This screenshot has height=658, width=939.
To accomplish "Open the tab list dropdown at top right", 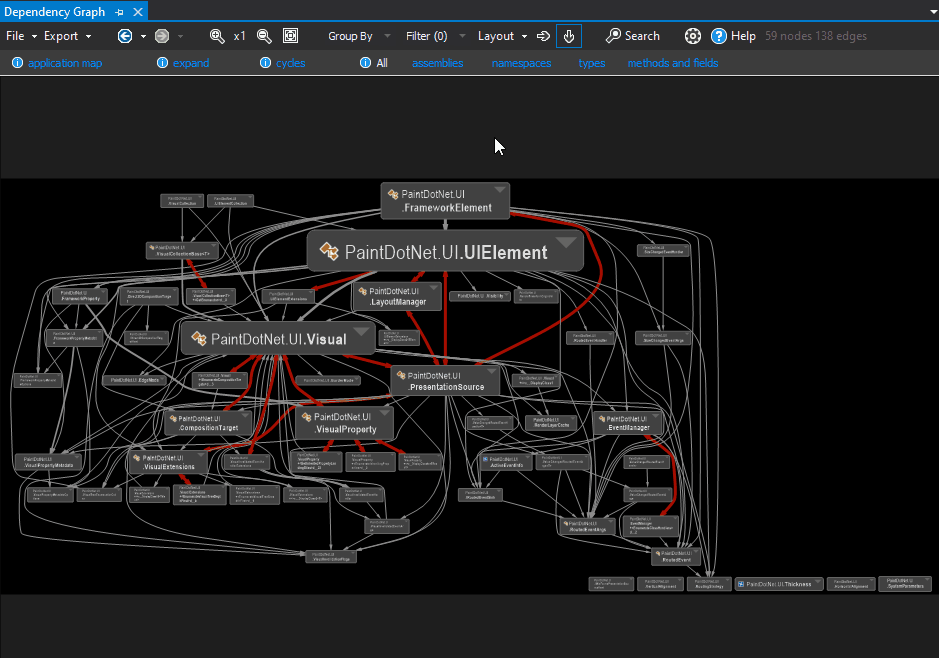I will point(934,12).
